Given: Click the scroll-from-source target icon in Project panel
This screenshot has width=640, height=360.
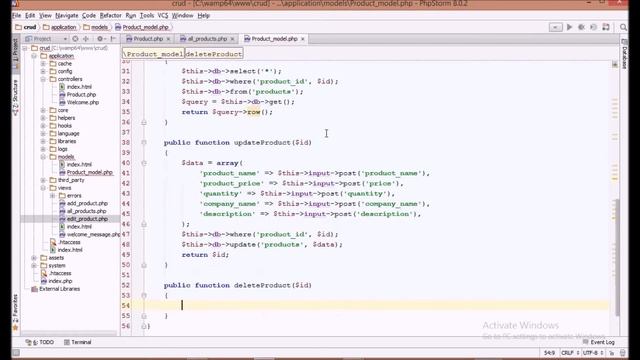Looking at the screenshot, I should click(75, 39).
